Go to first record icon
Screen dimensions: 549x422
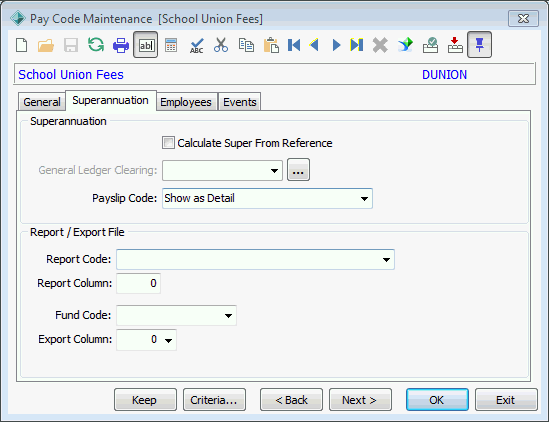coord(294,45)
